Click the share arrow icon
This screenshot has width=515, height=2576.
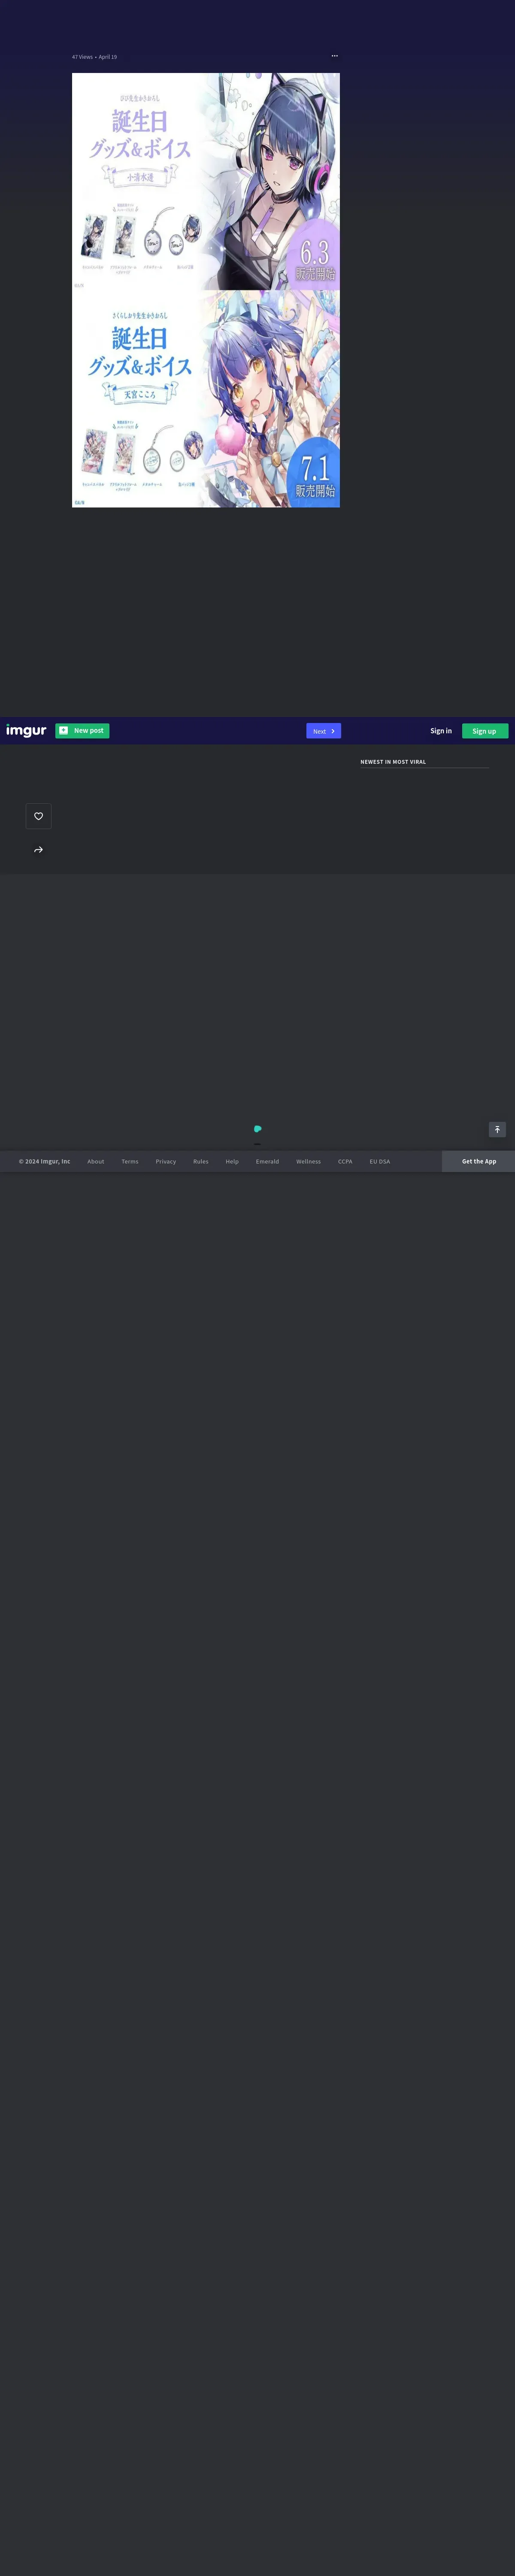(x=39, y=850)
